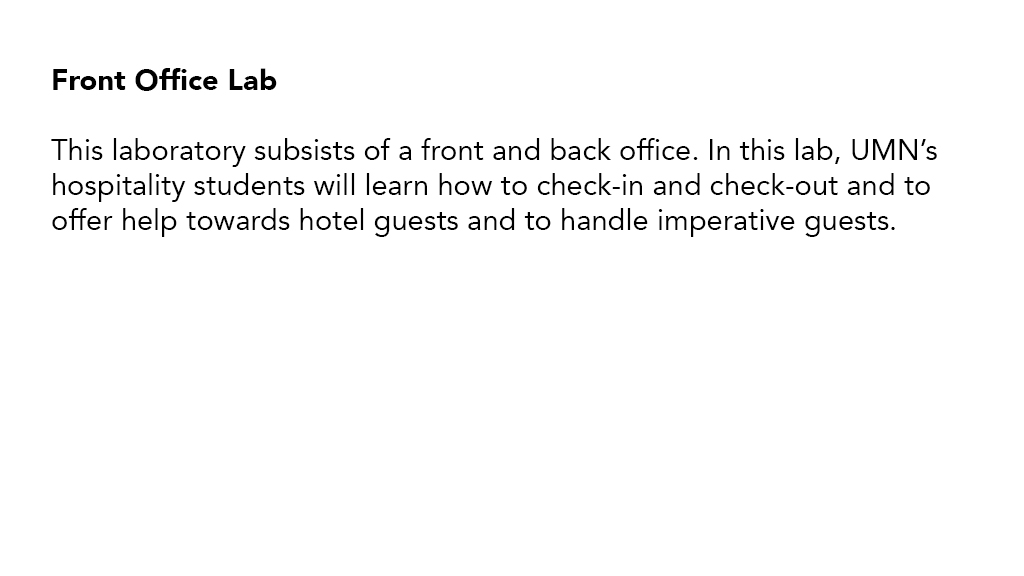Click the word 'Lab' in the heading
The width and height of the screenshot is (1024, 576).
pyautogui.click(x=252, y=80)
